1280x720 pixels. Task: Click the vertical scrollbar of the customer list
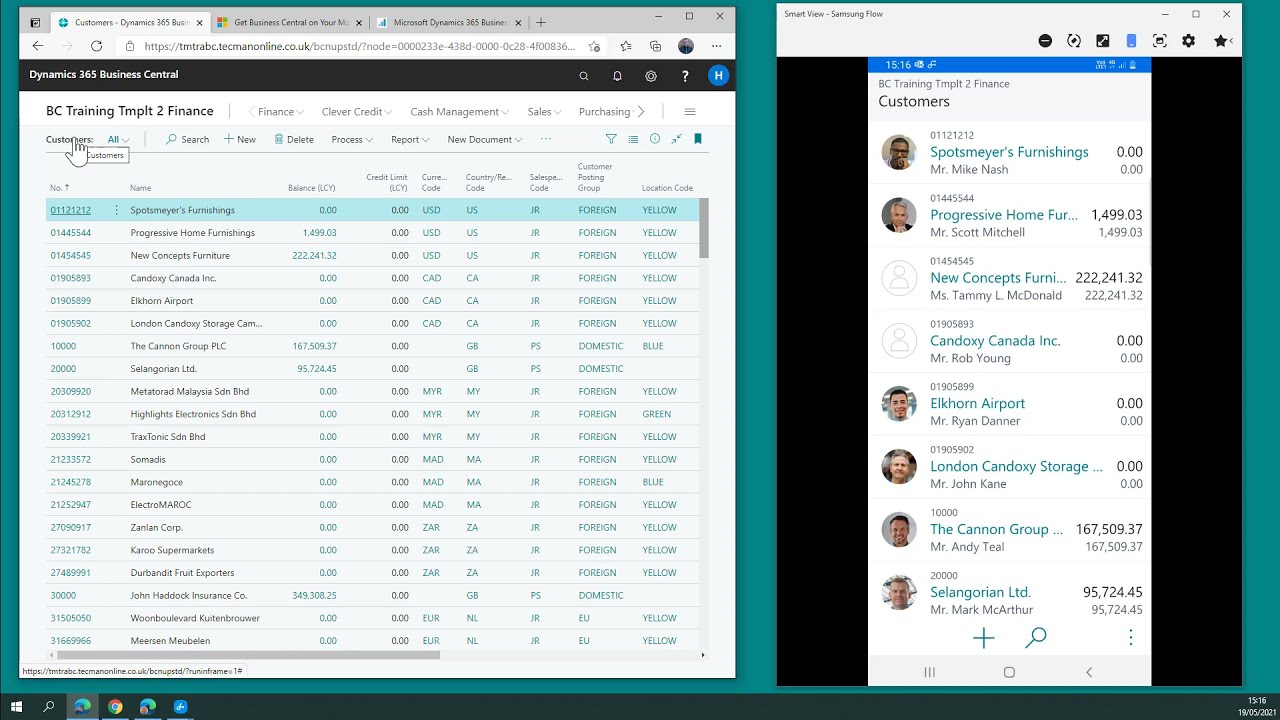coord(704,228)
